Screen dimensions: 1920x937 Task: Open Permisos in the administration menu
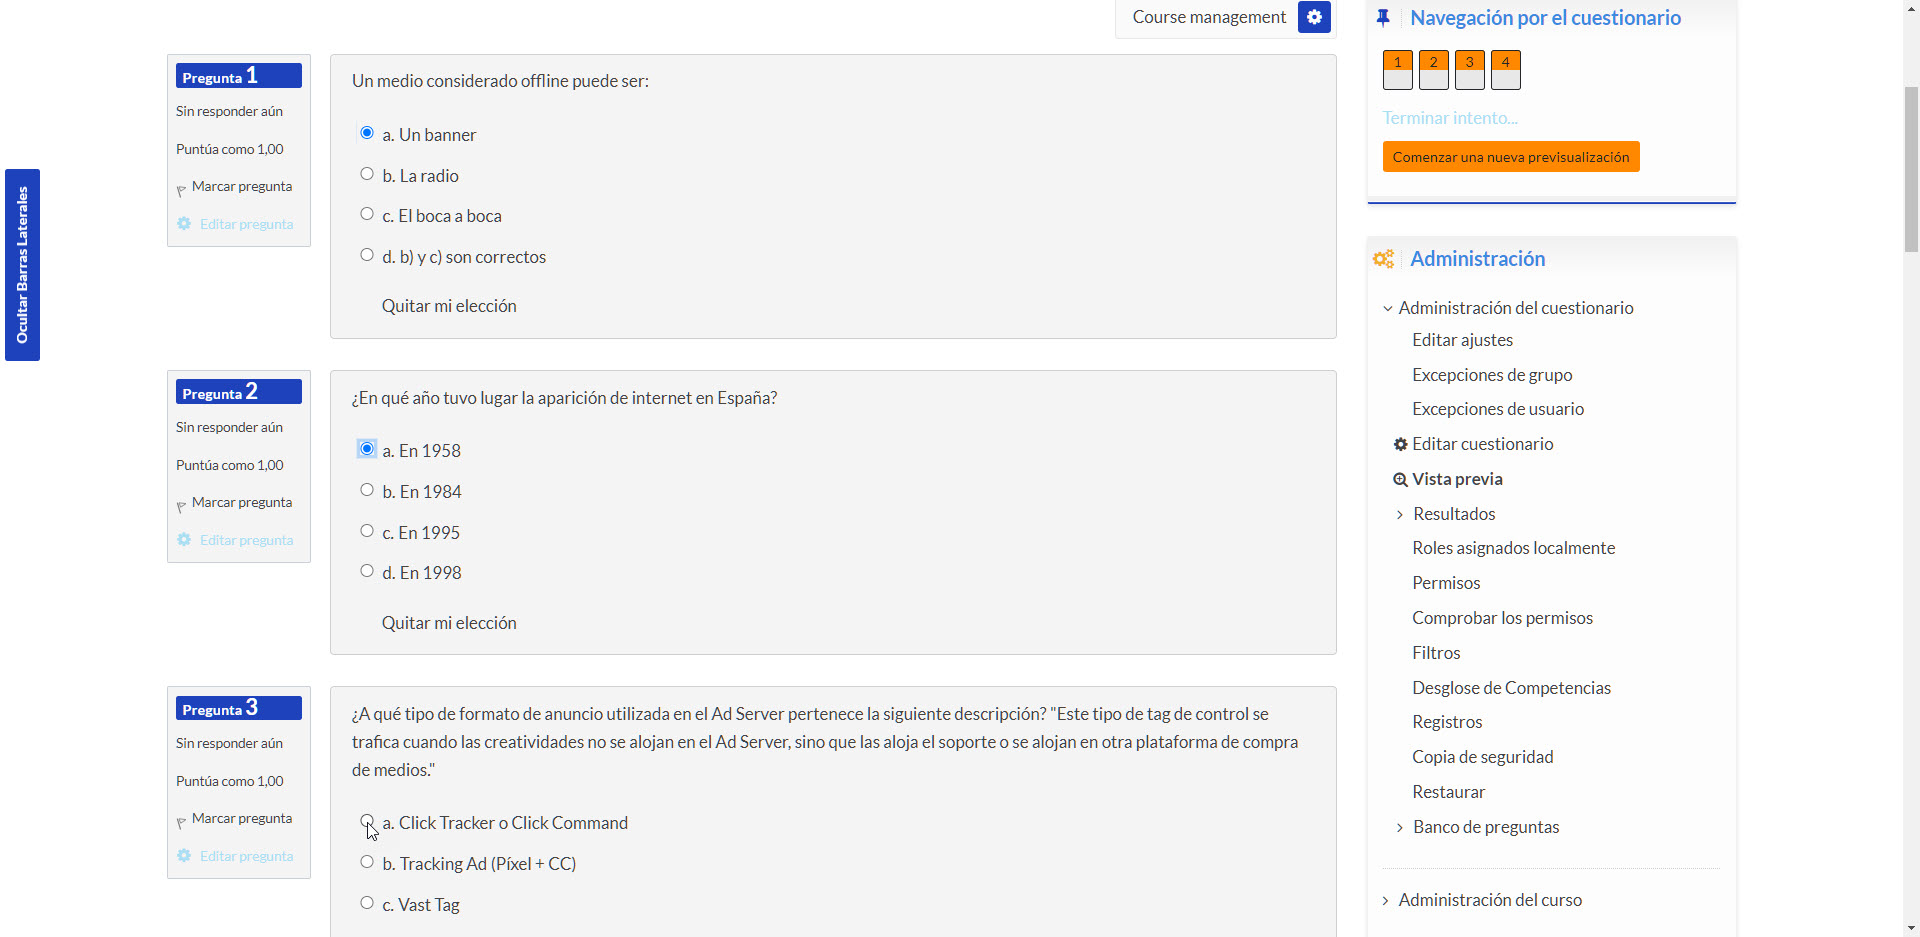1446,583
